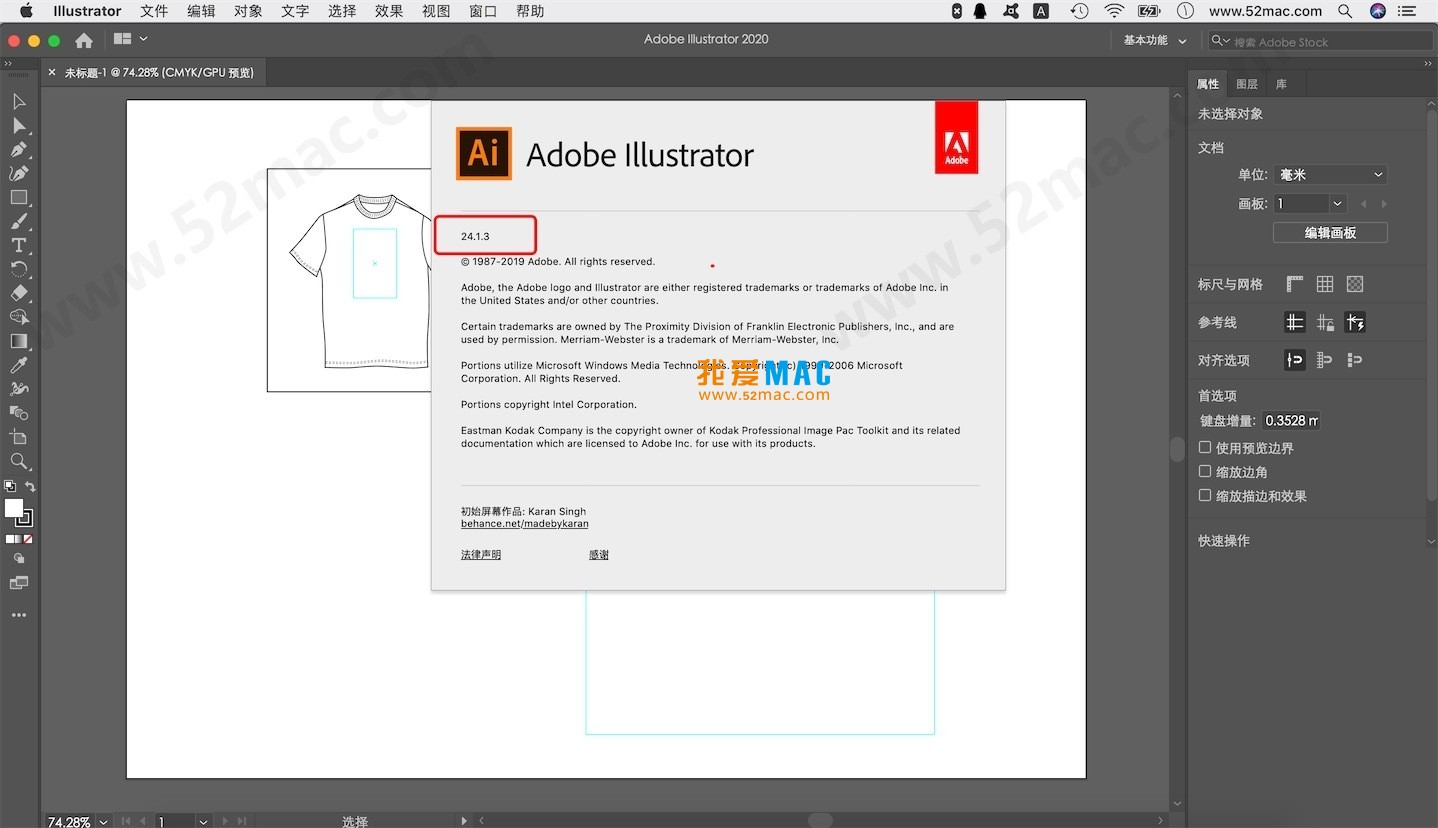Pick the Eyedropper tool
This screenshot has width=1438, height=828.
point(18,364)
